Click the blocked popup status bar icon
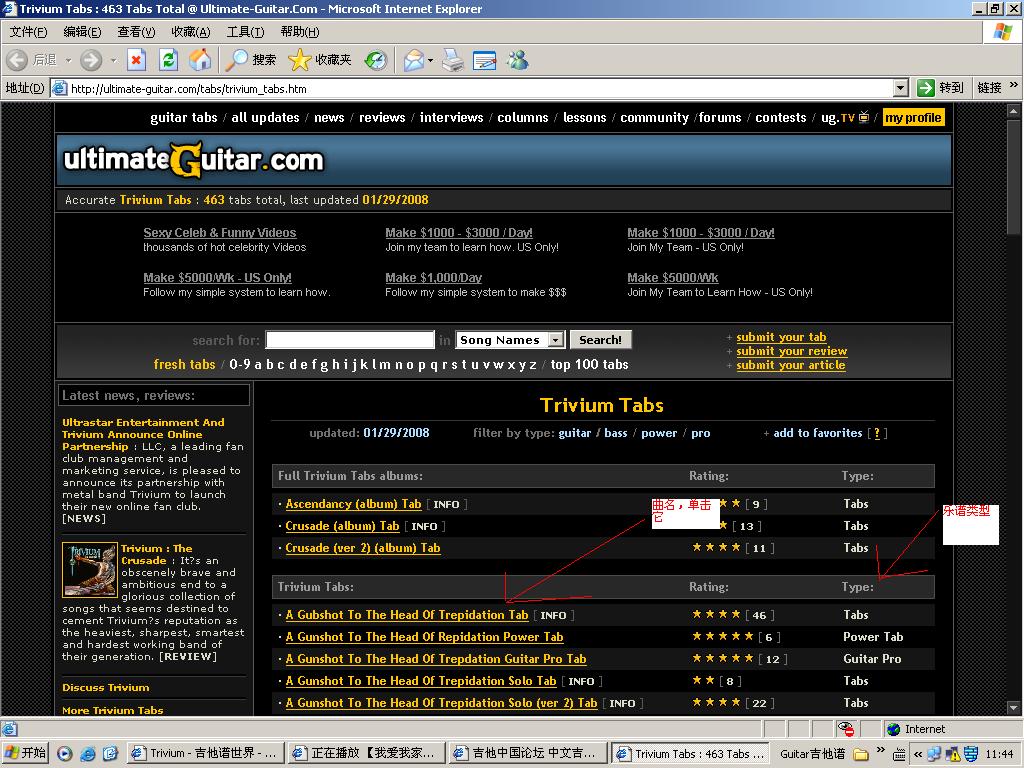The image size is (1024, 768). point(846,729)
